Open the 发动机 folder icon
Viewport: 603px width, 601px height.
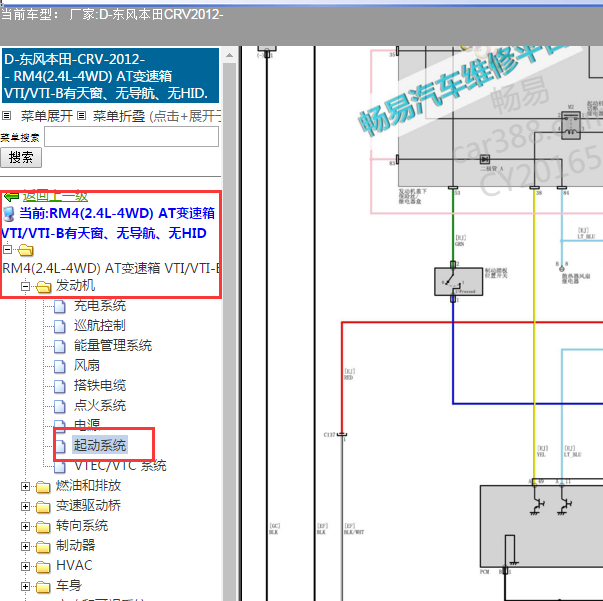click(x=43, y=286)
